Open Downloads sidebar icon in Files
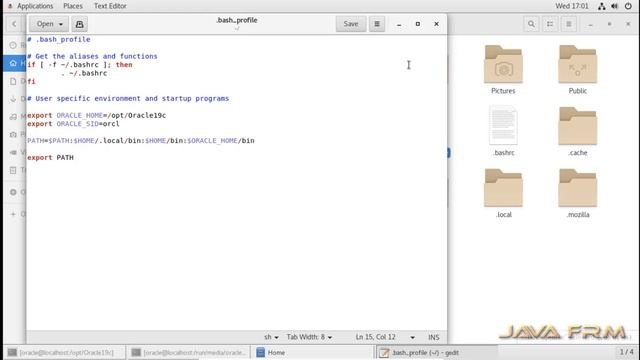Screen dimensions: 640x360 pyautogui.click(x=13, y=99)
